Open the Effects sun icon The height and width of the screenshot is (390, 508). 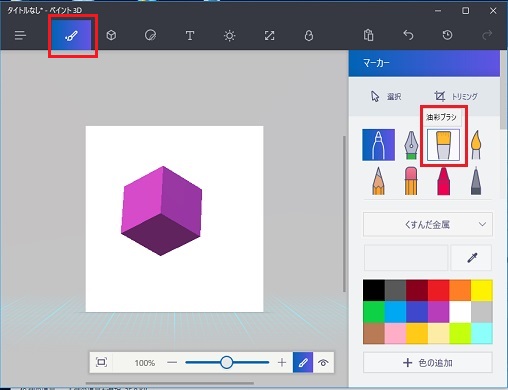229,35
